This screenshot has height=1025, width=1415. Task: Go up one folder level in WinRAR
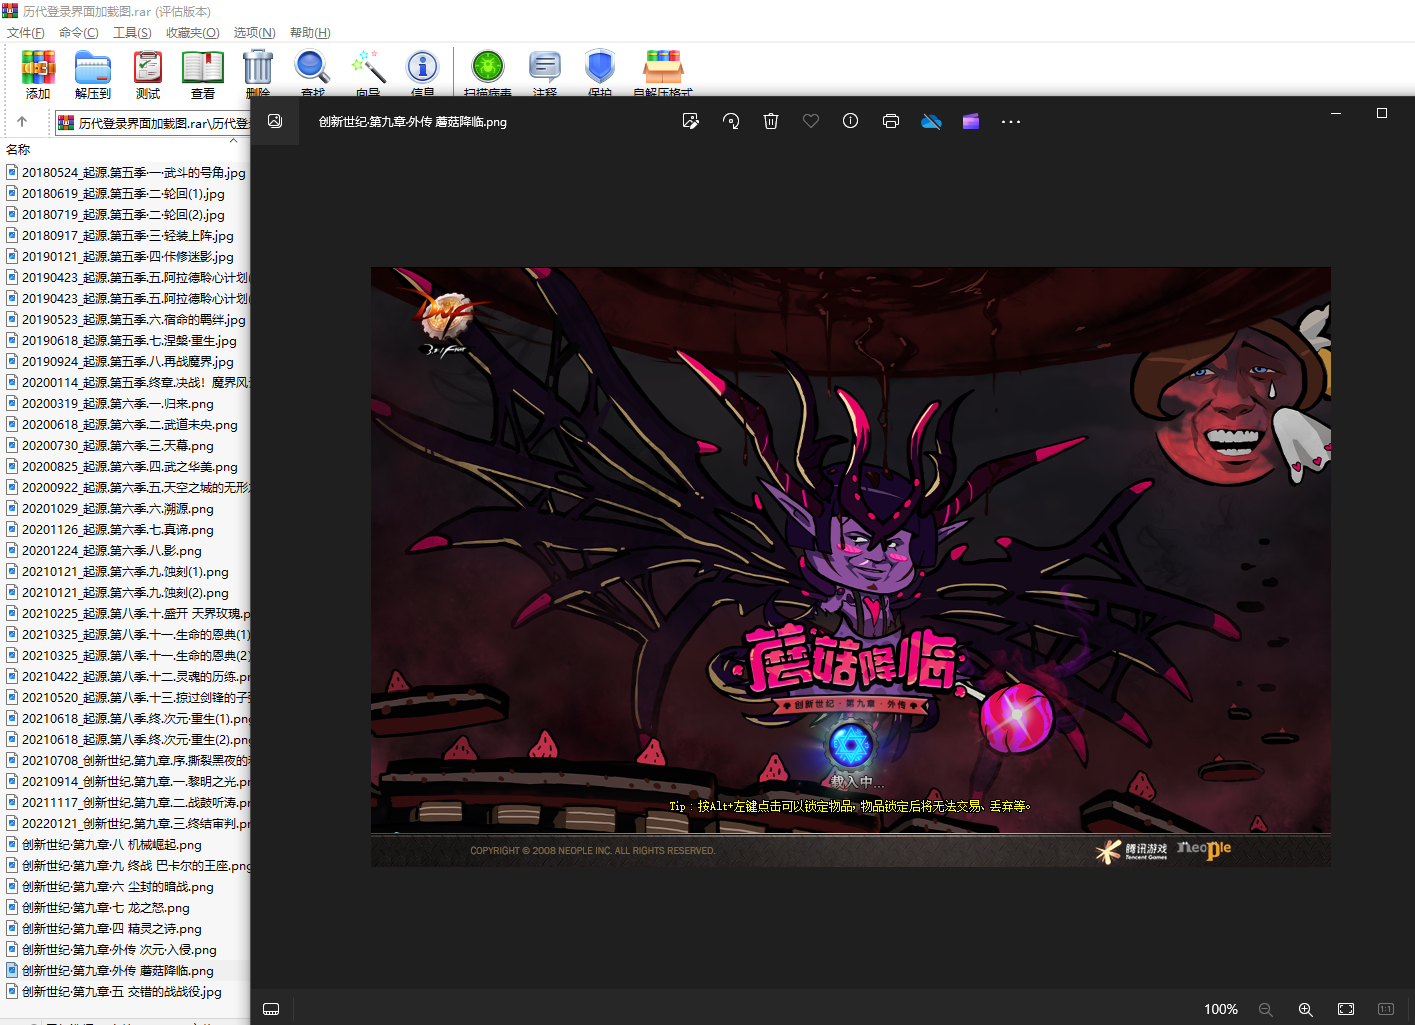22,122
